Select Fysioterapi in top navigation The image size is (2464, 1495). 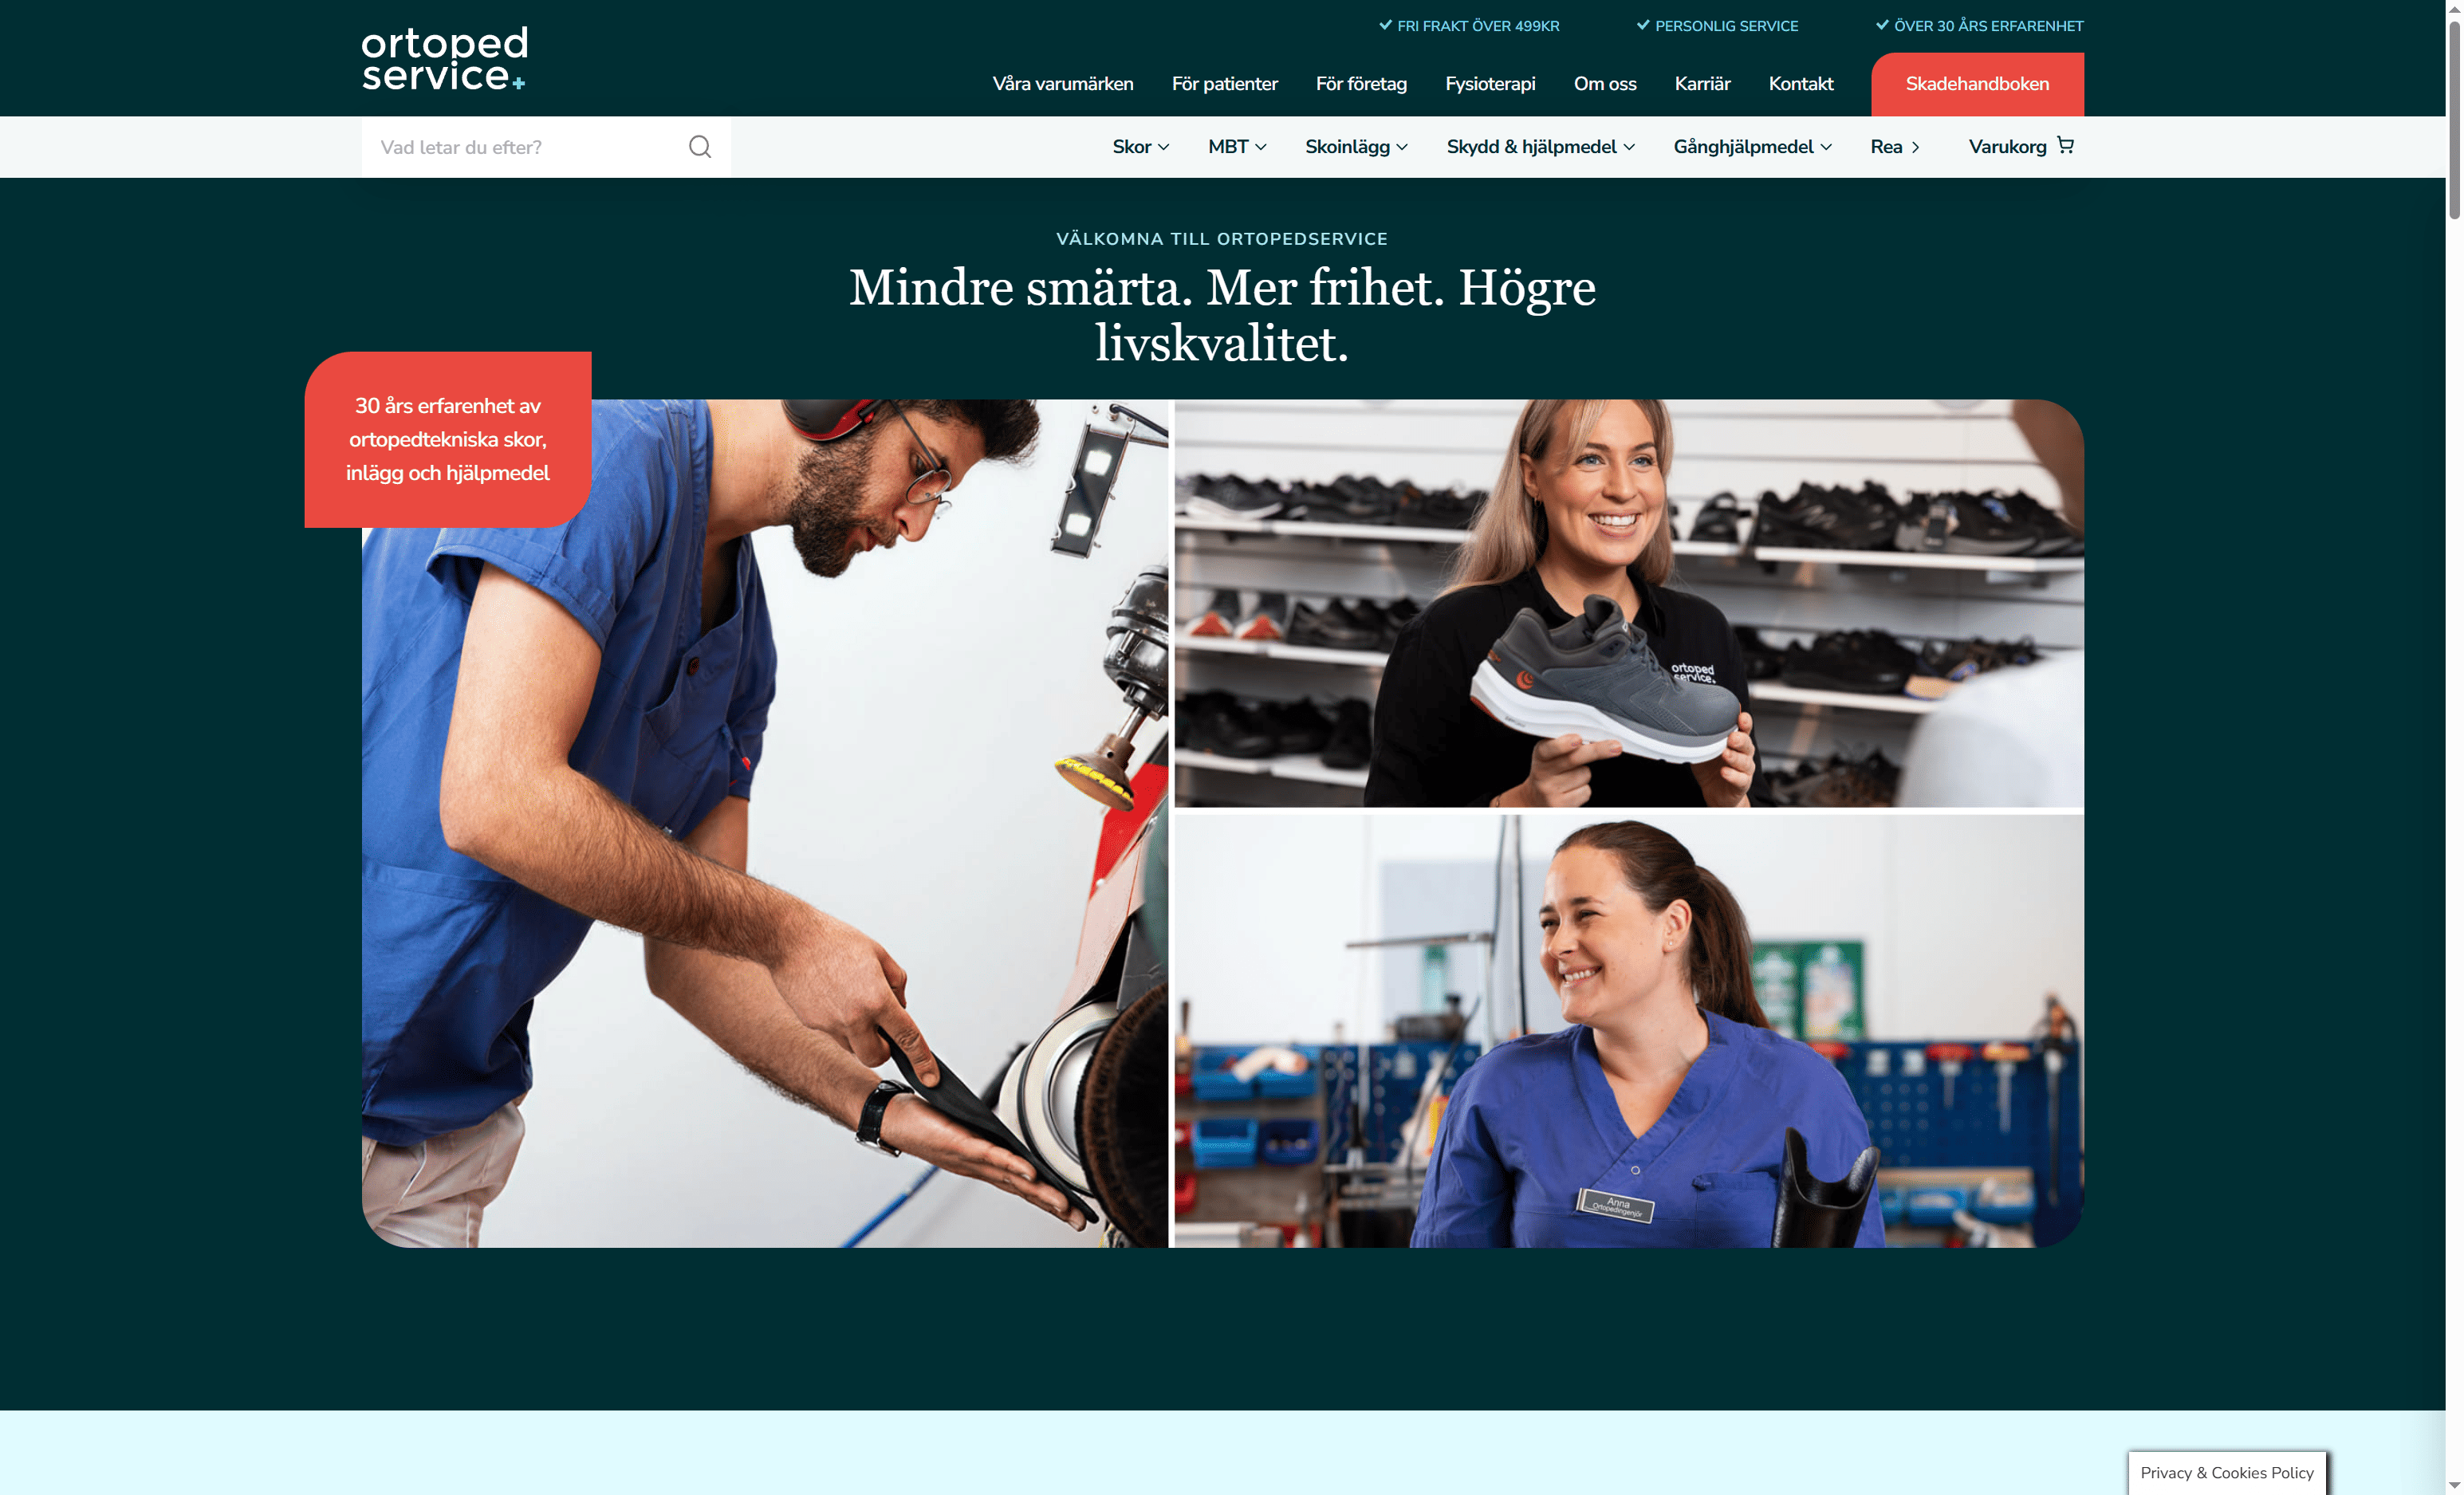pyautogui.click(x=1490, y=84)
